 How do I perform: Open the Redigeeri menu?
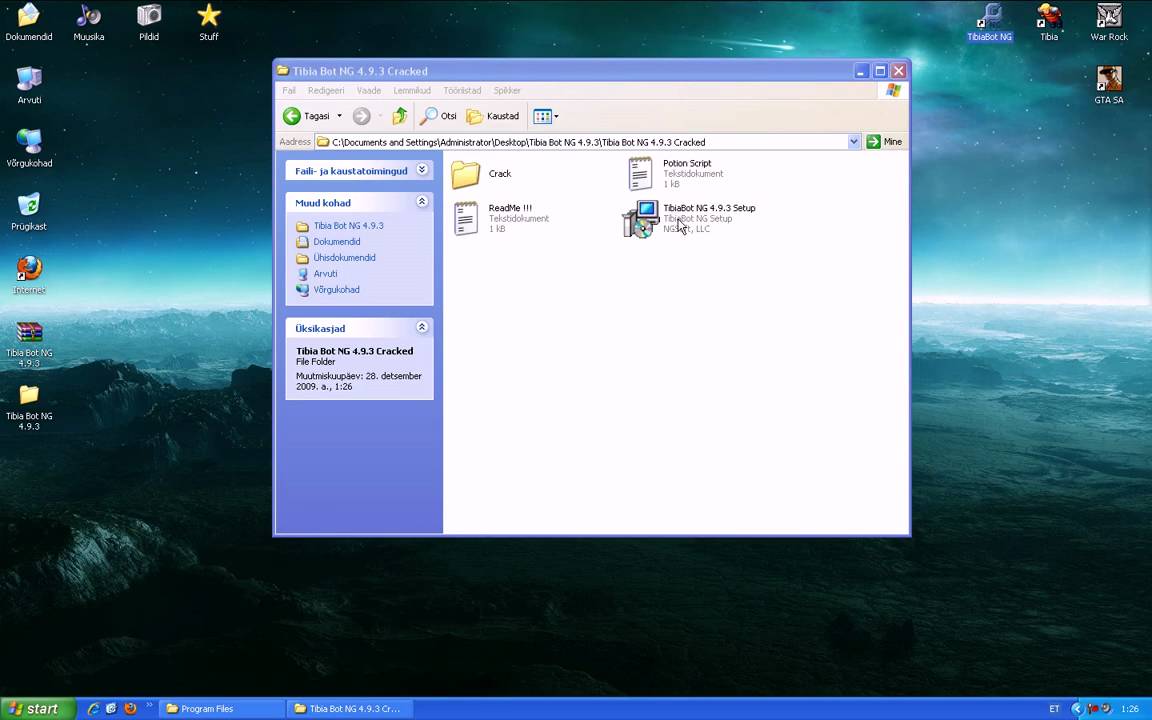[326, 90]
